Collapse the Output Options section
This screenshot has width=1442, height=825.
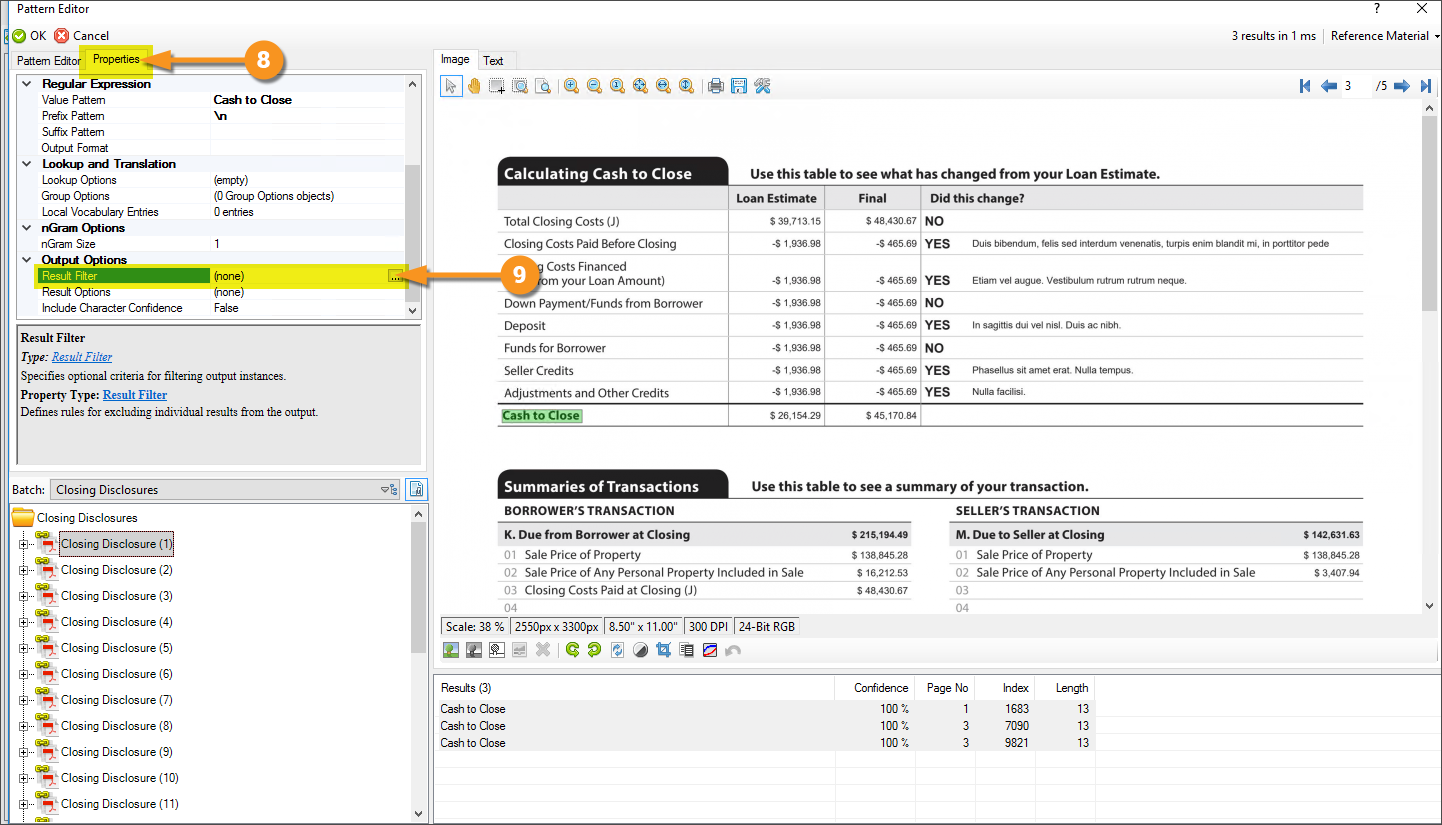pos(27,260)
